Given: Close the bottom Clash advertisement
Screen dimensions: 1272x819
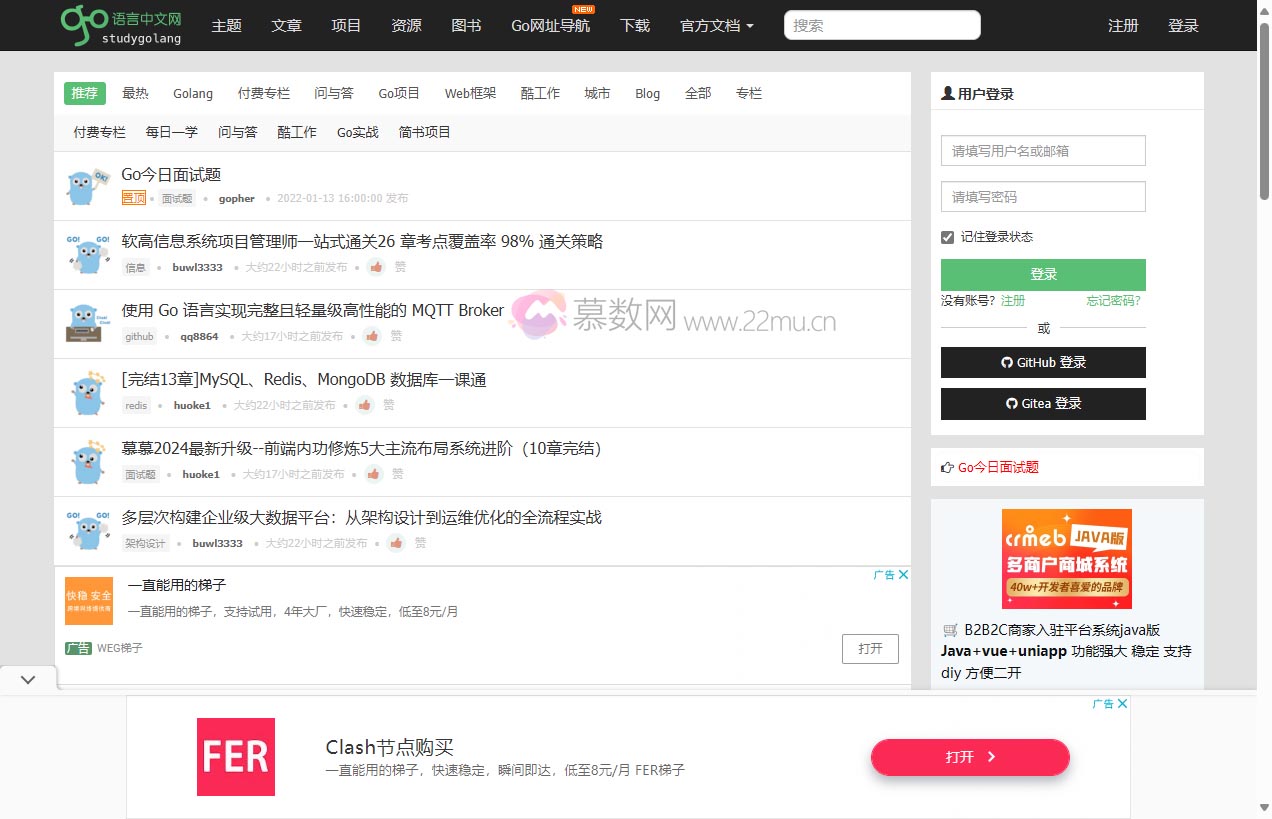Looking at the screenshot, I should tap(1120, 703).
